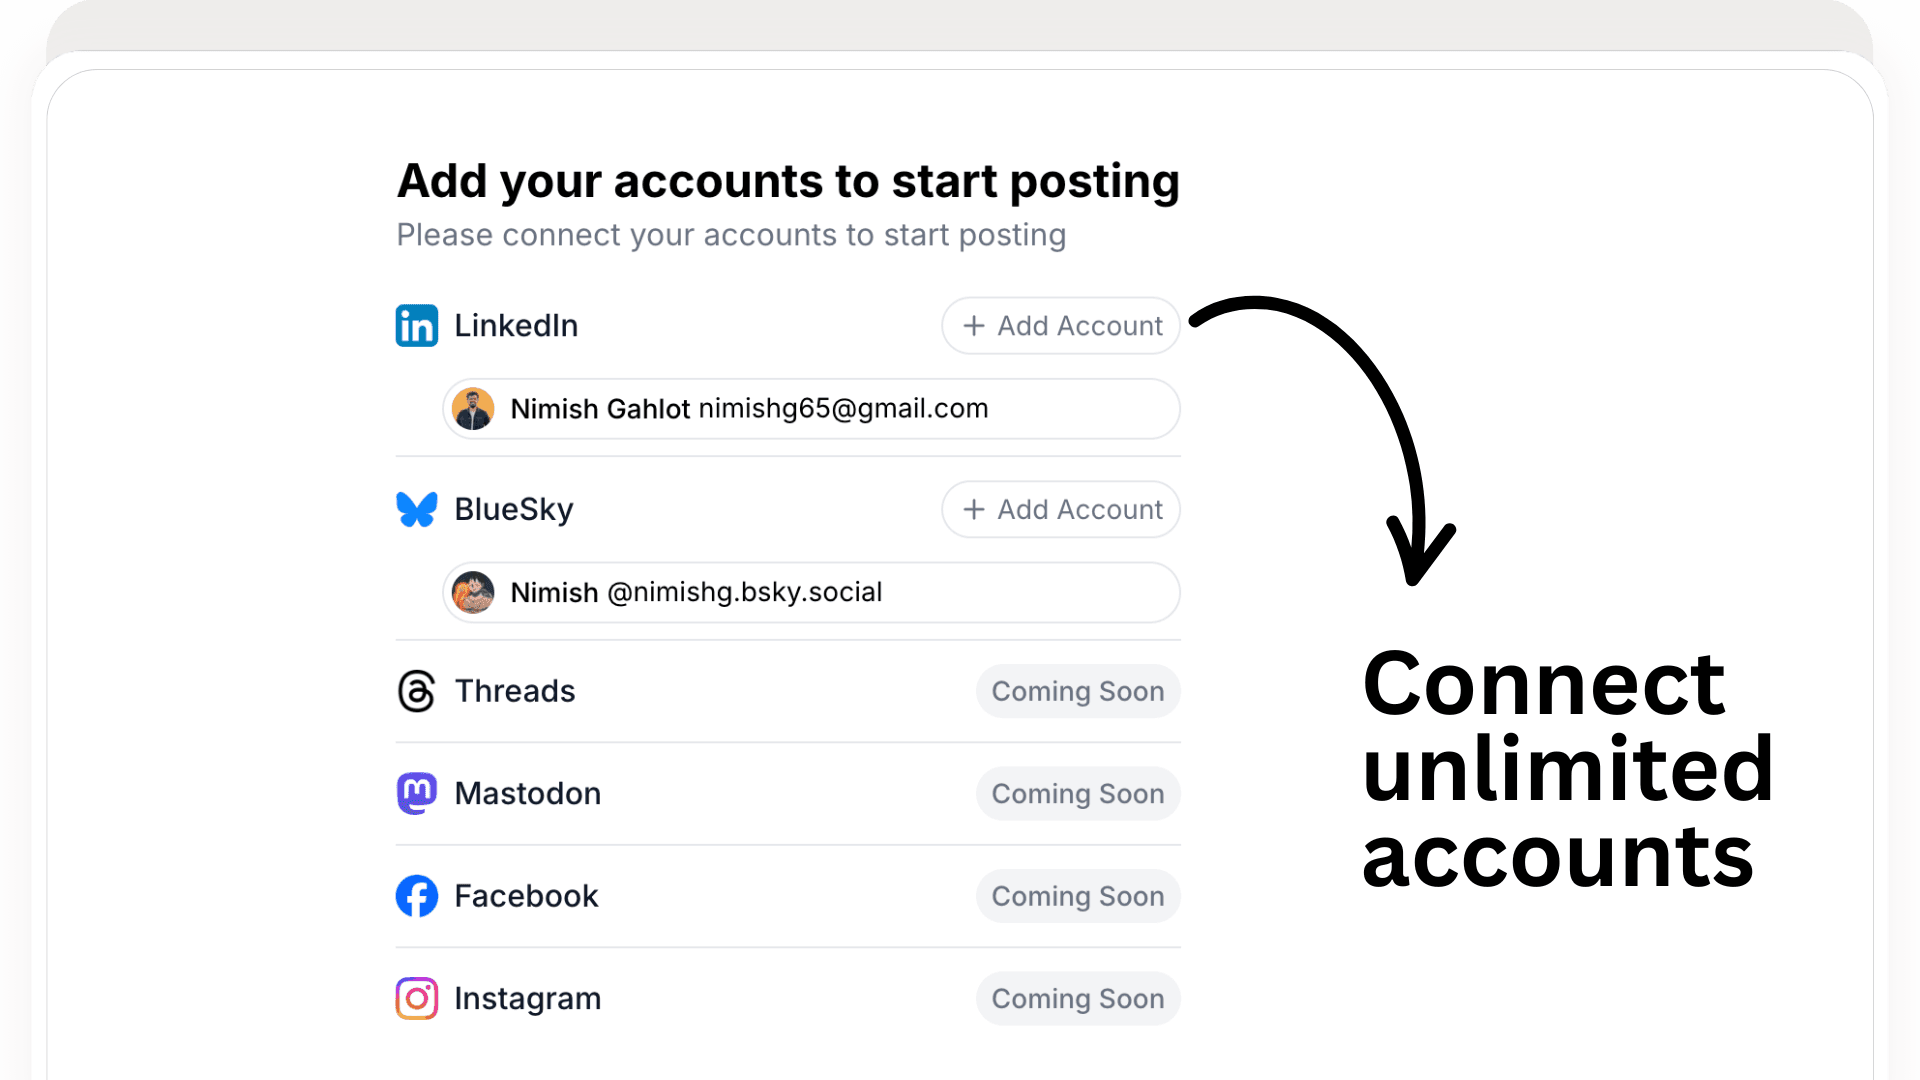Click the BlueSky butterfly icon

417,509
